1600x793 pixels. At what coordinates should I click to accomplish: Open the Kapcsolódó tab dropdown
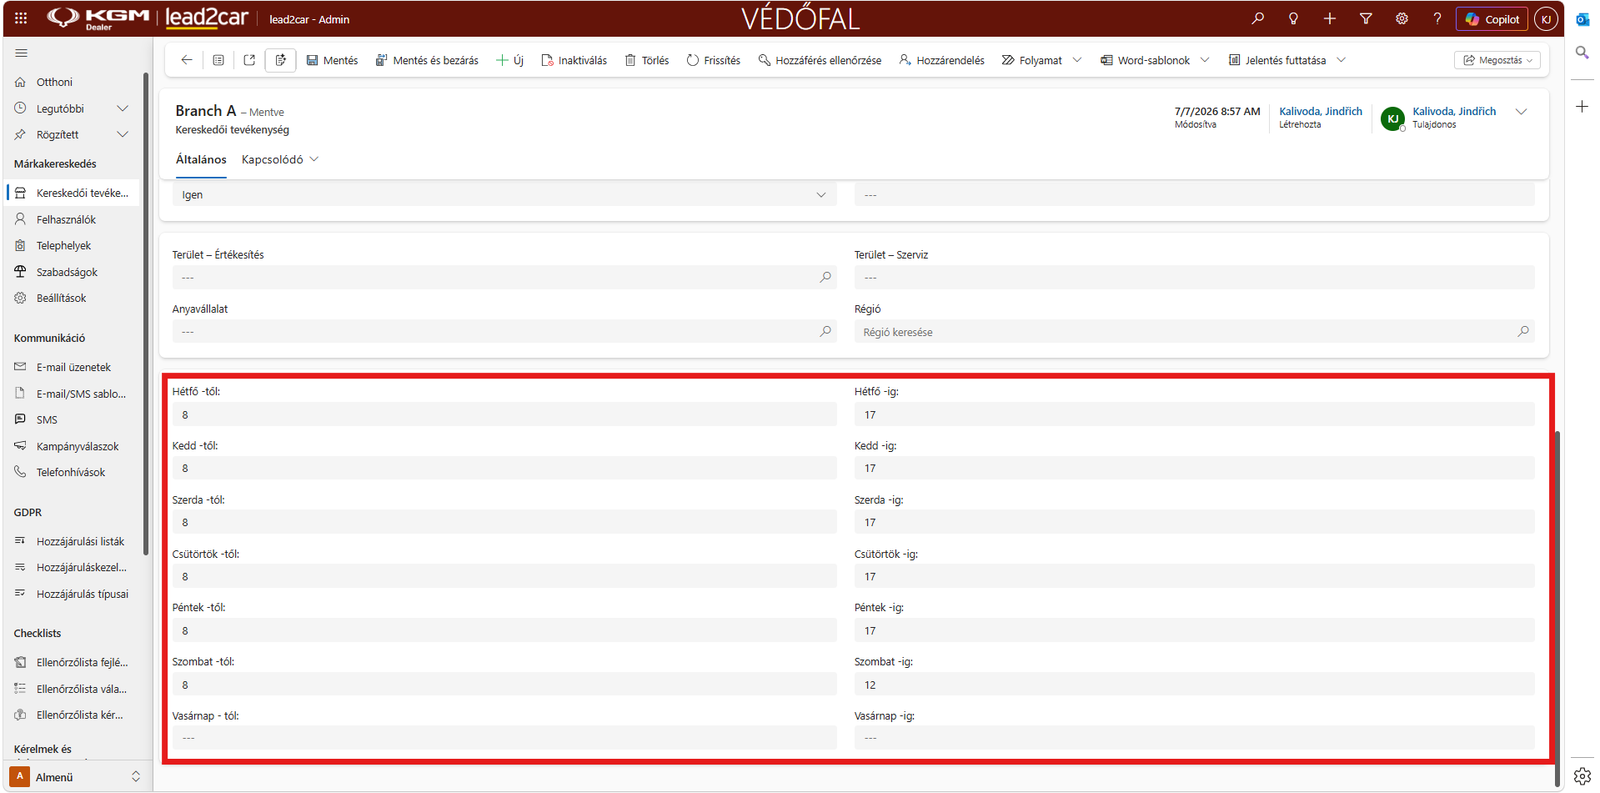280,160
